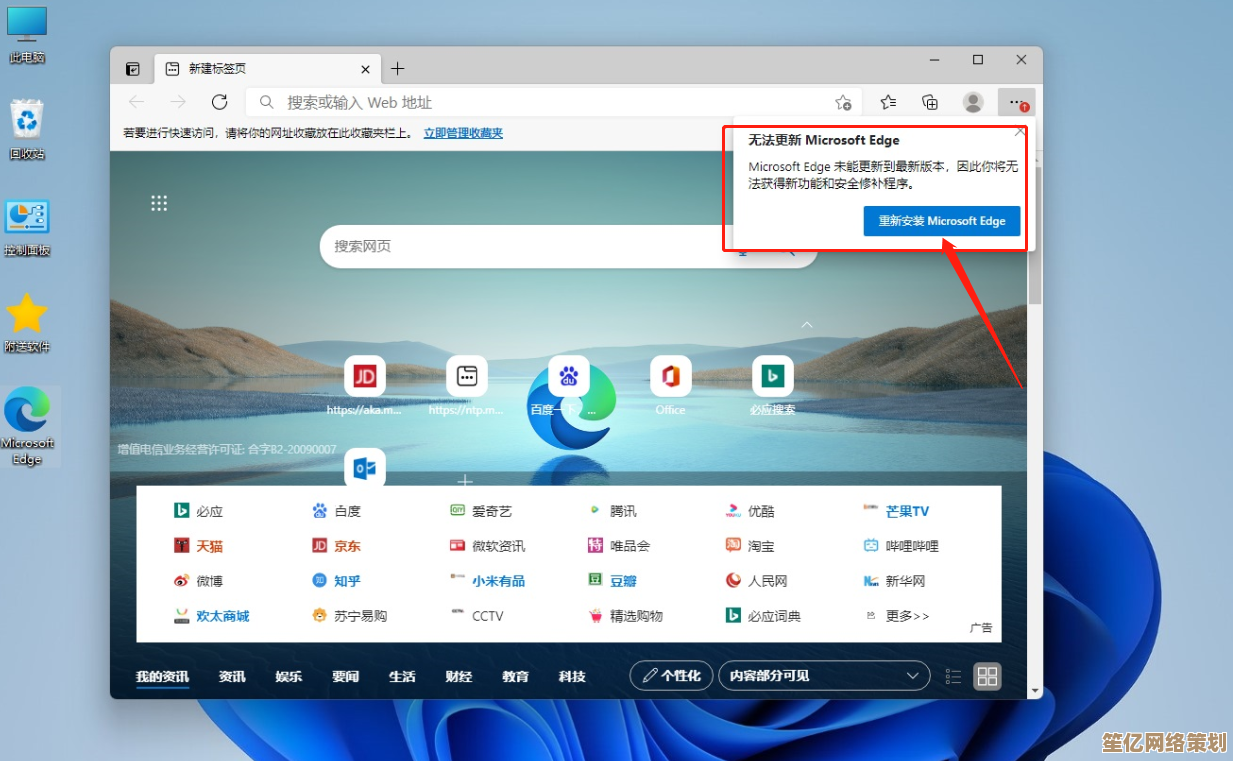This screenshot has width=1233, height=761.
Task: Open the 必应 site link
Action: (198, 511)
